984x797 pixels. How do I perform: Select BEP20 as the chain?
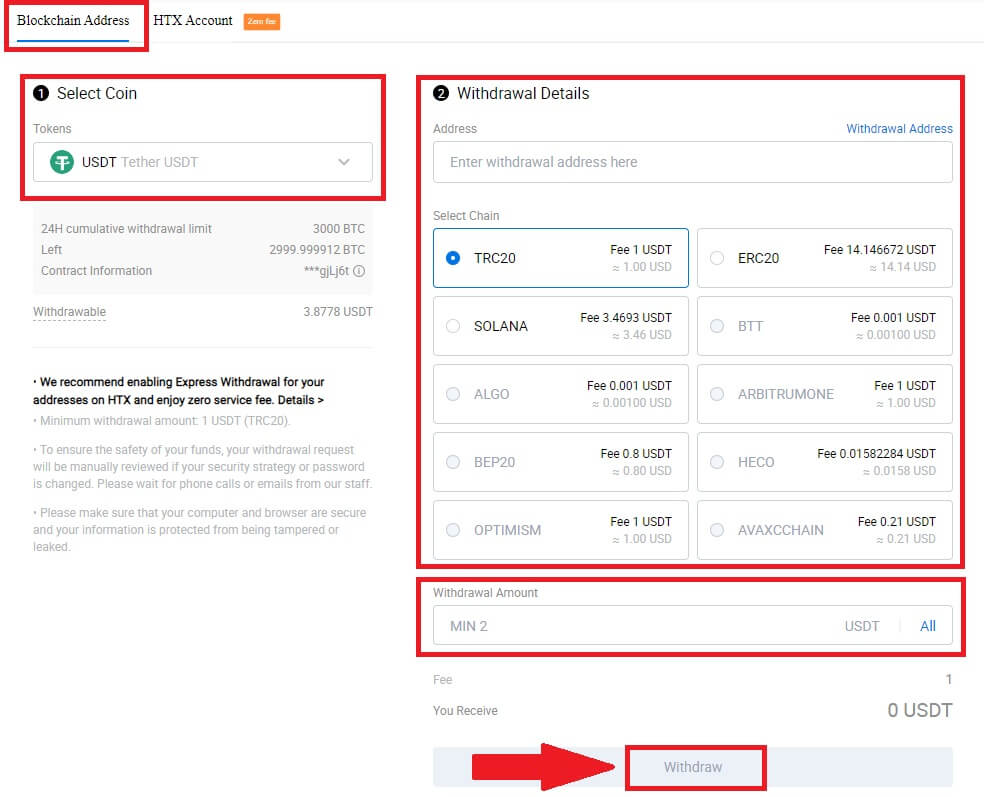[x=453, y=461]
